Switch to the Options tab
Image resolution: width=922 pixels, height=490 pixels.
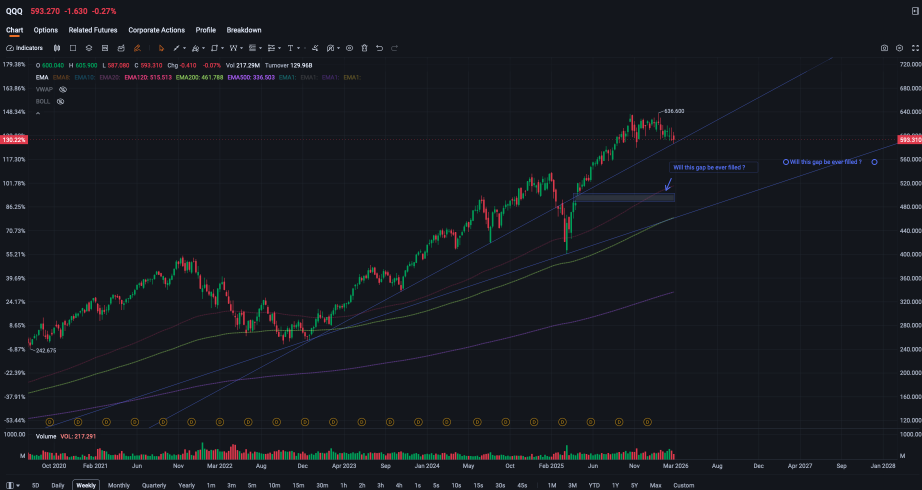(46, 30)
